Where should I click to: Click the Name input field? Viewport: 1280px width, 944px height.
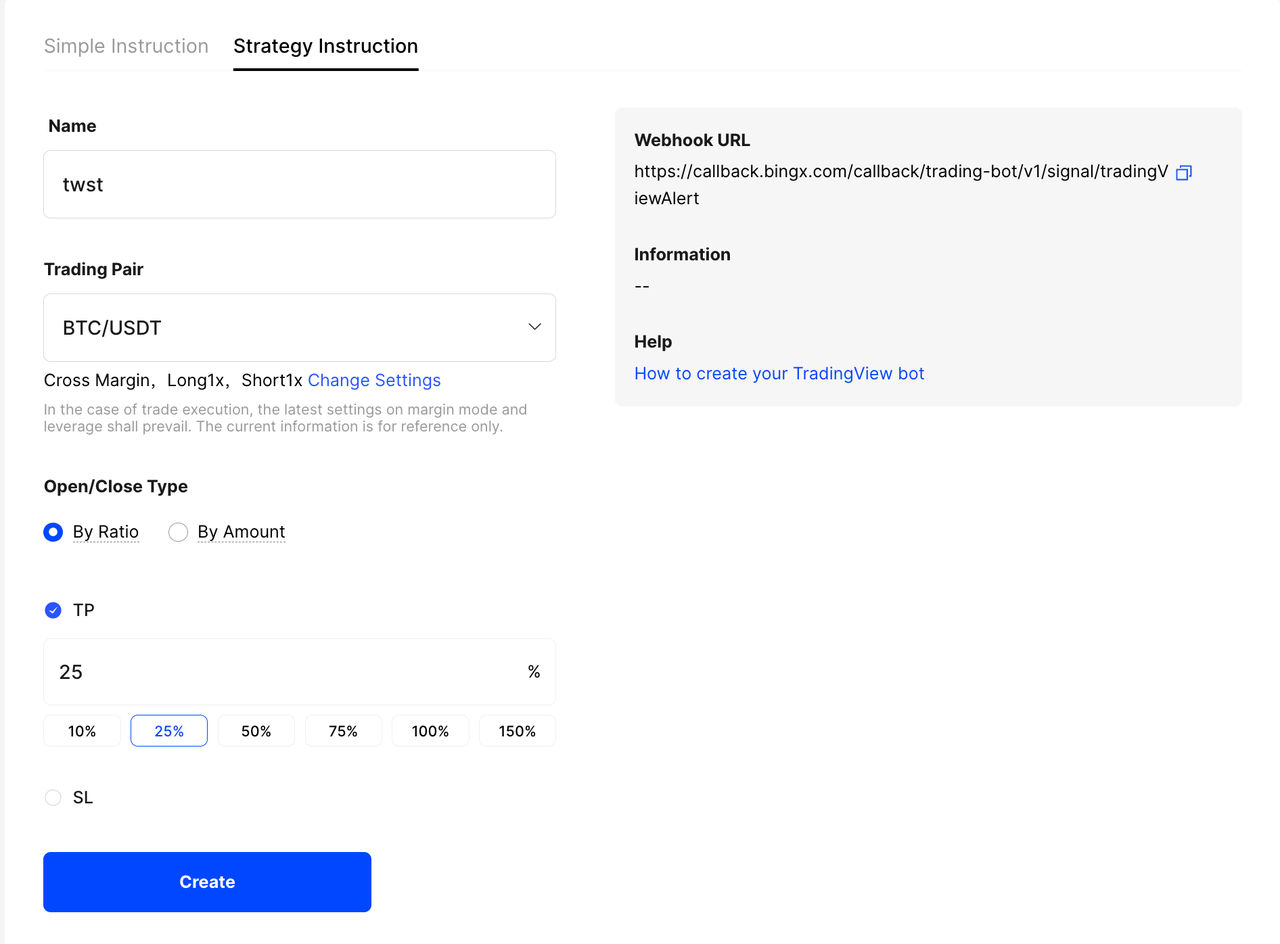(x=299, y=184)
